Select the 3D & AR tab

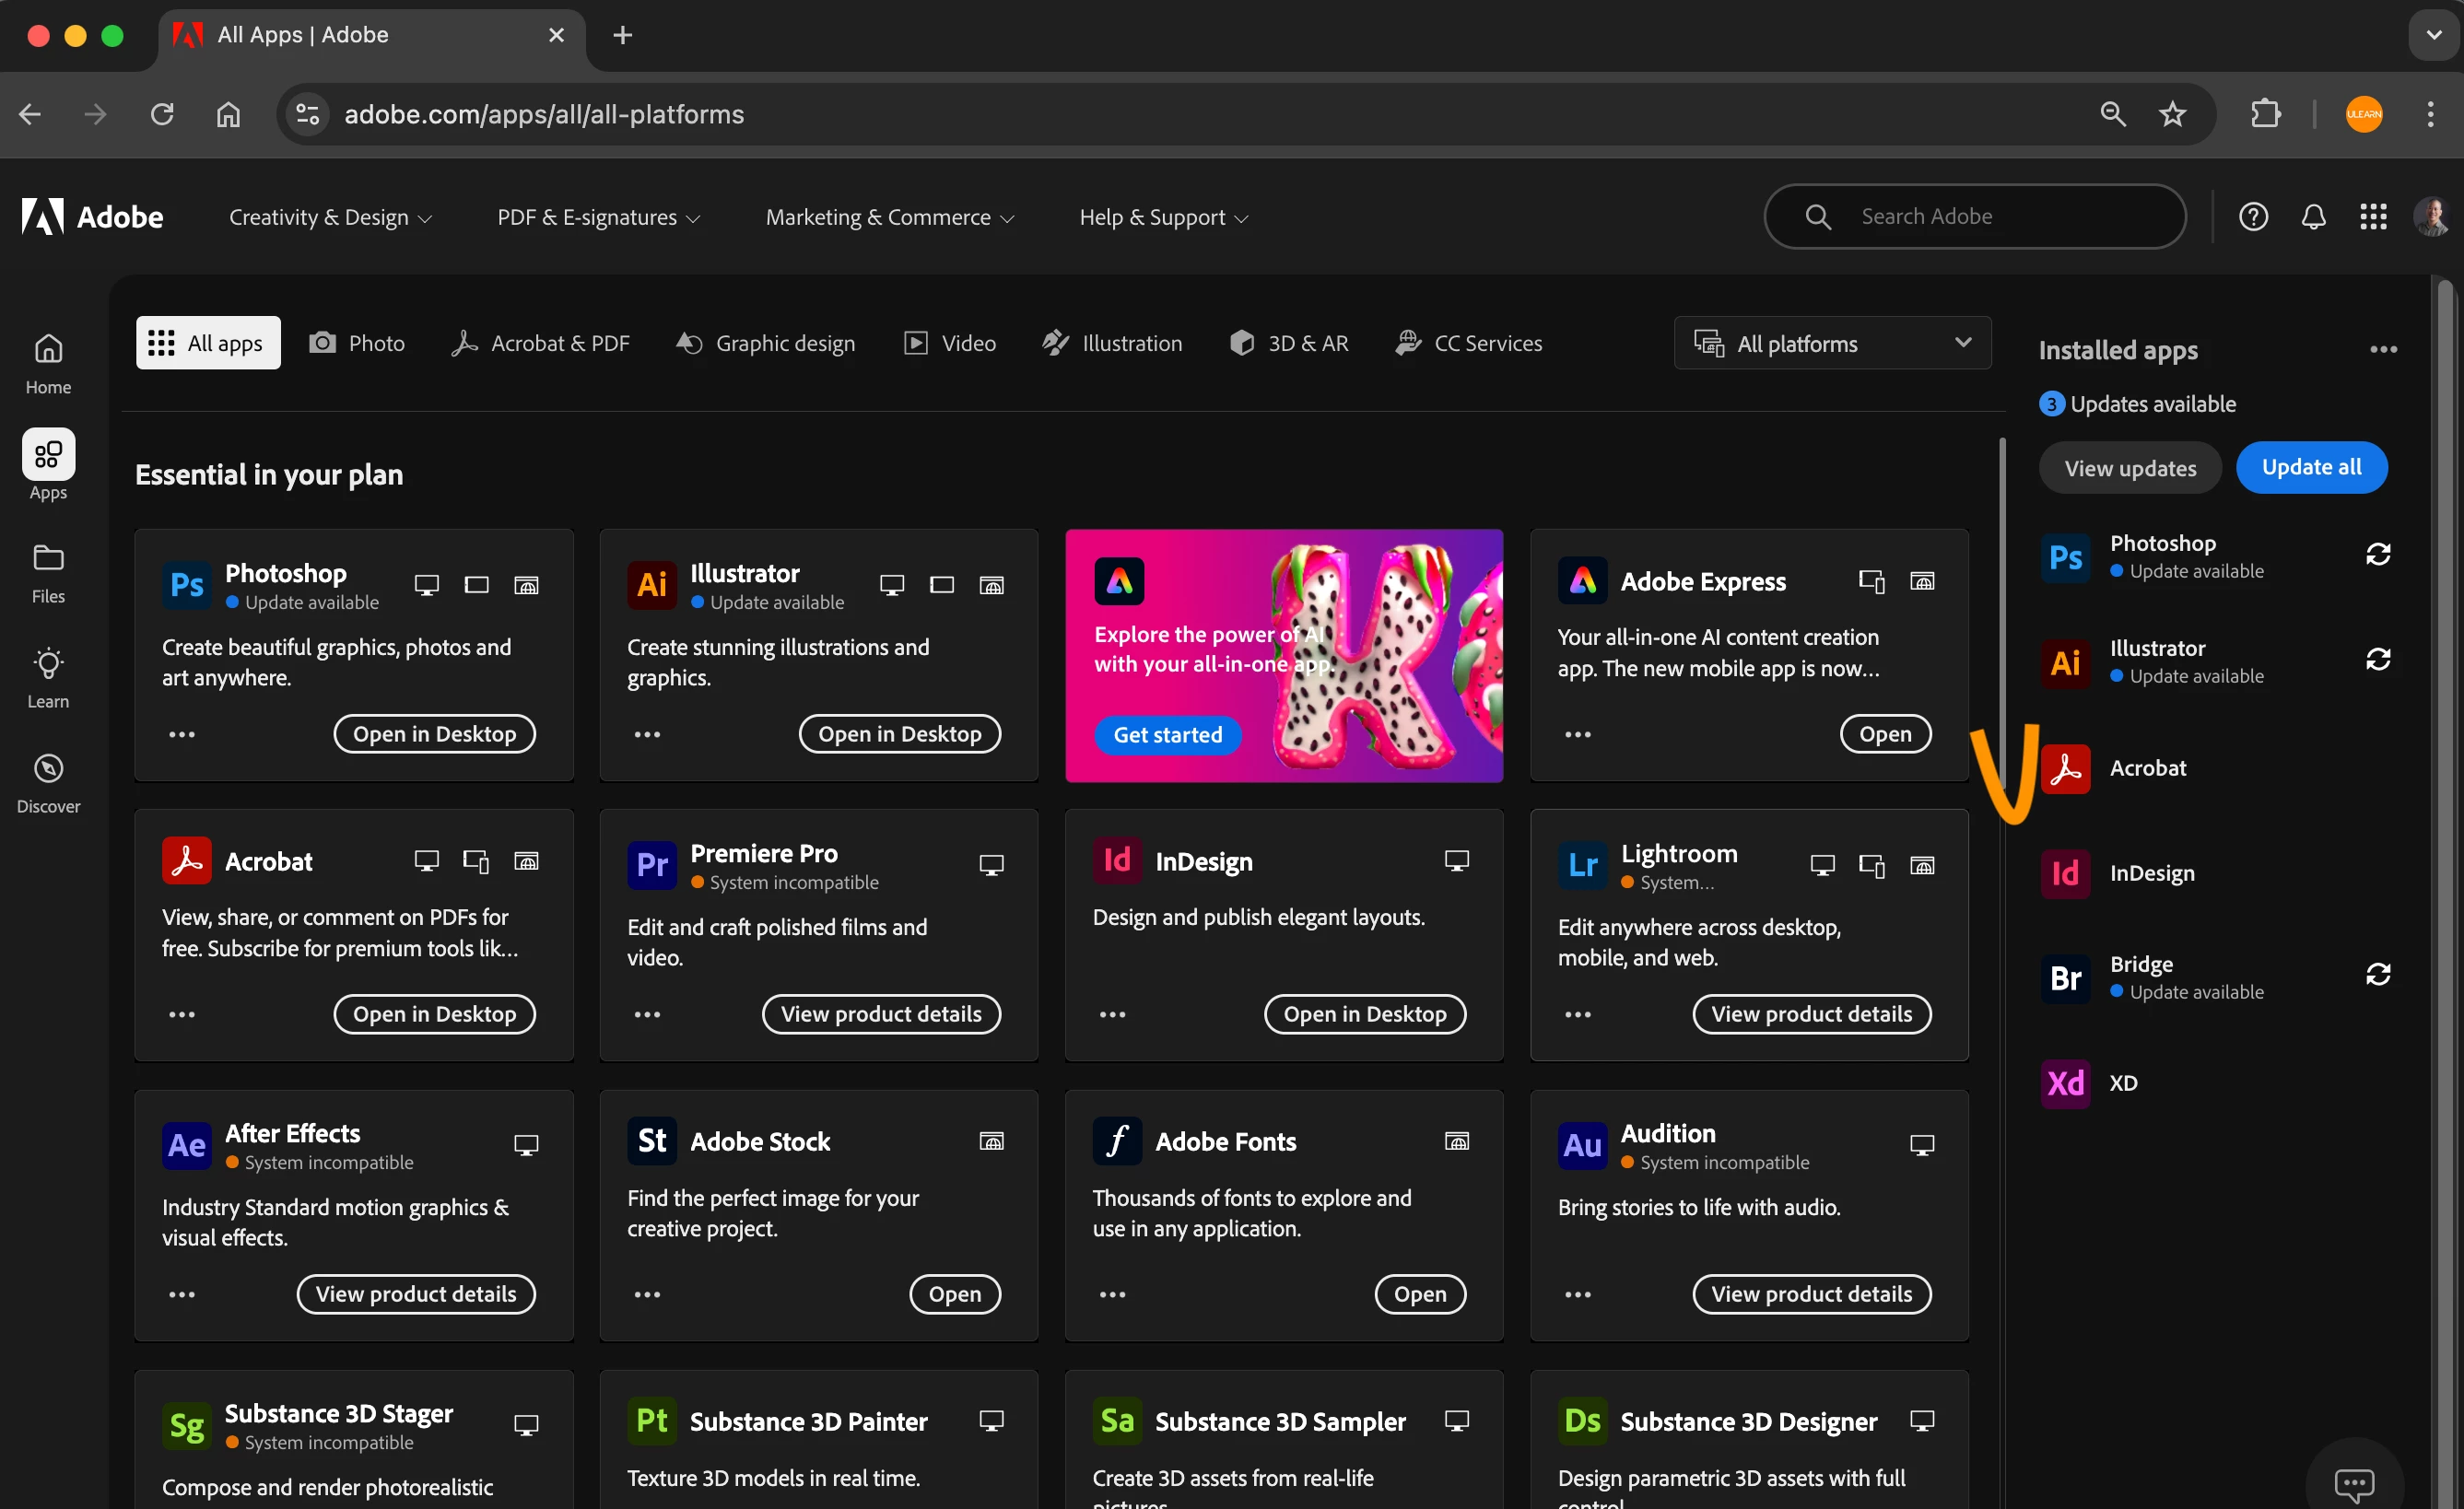1289,343
